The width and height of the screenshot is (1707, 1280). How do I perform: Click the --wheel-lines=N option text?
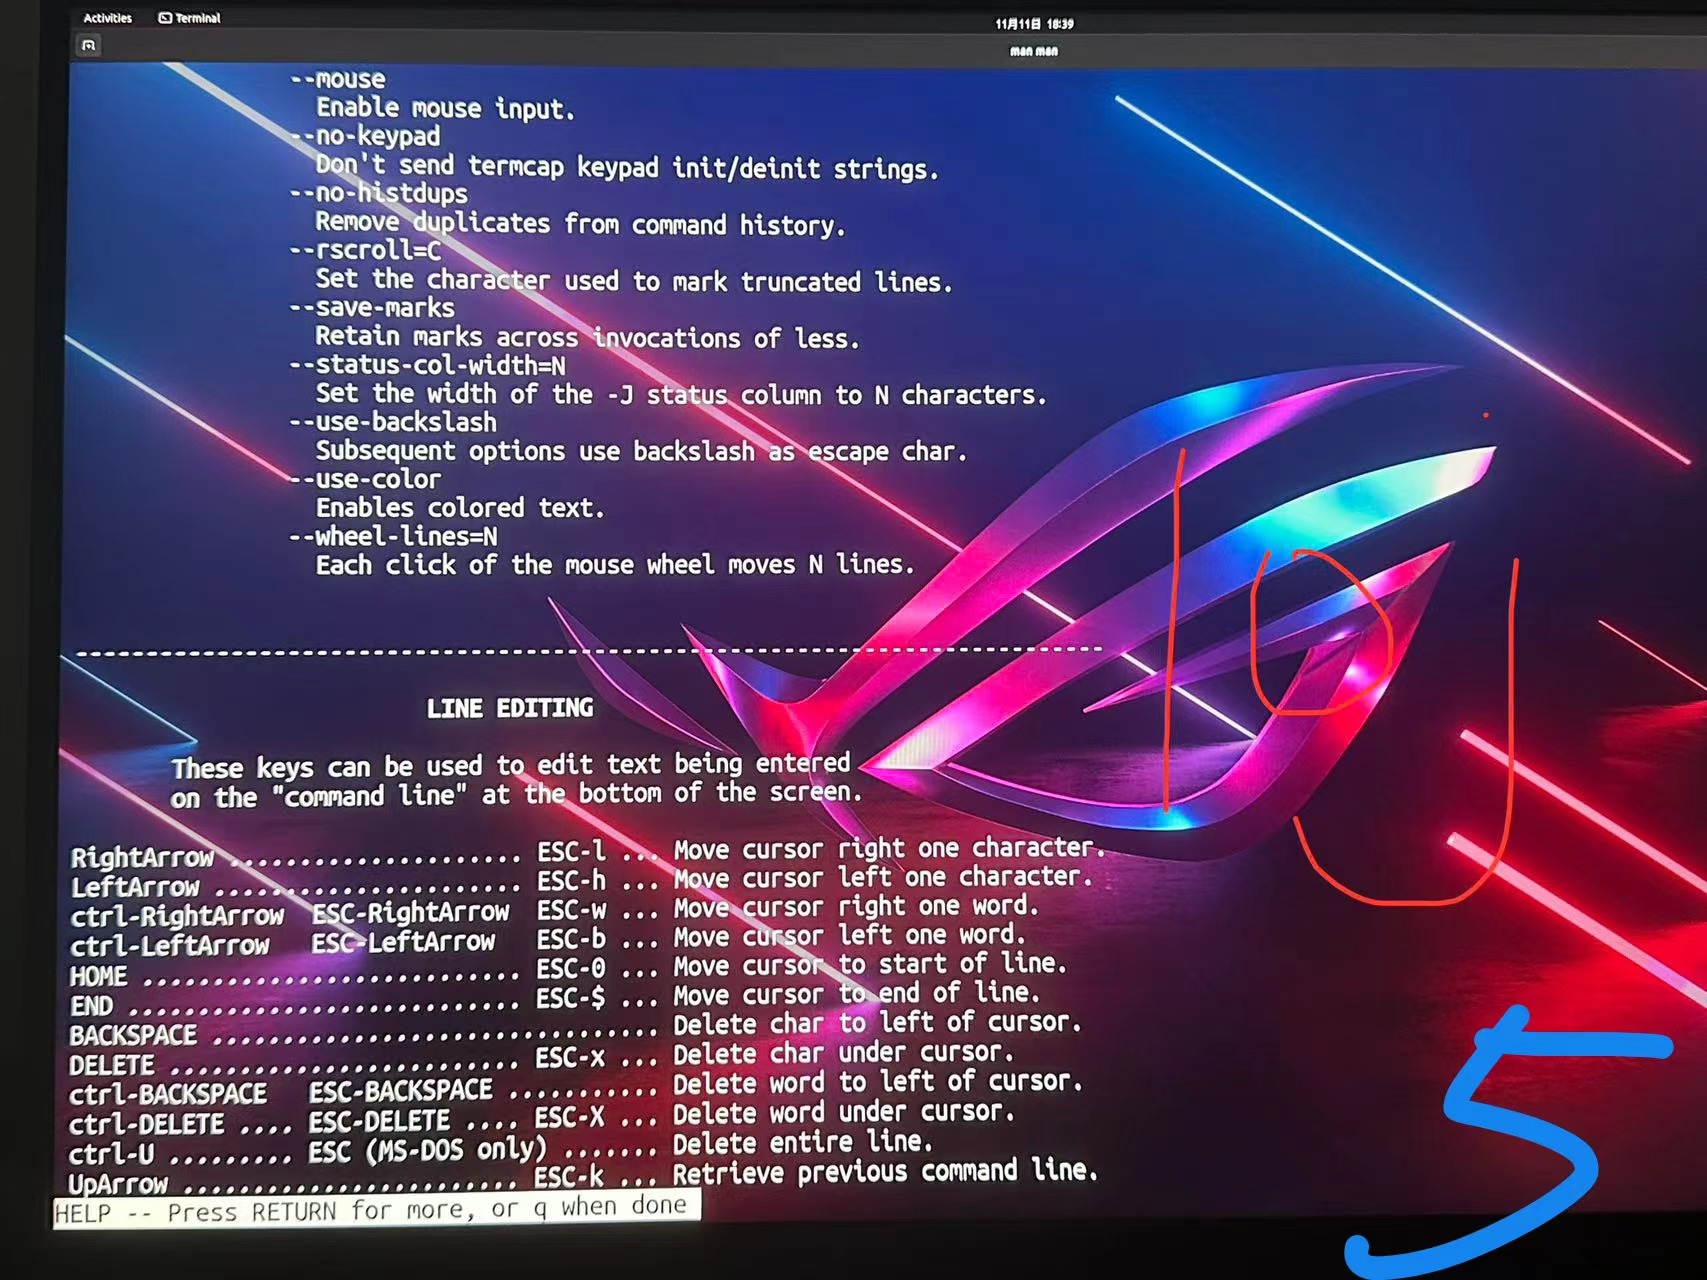[393, 537]
